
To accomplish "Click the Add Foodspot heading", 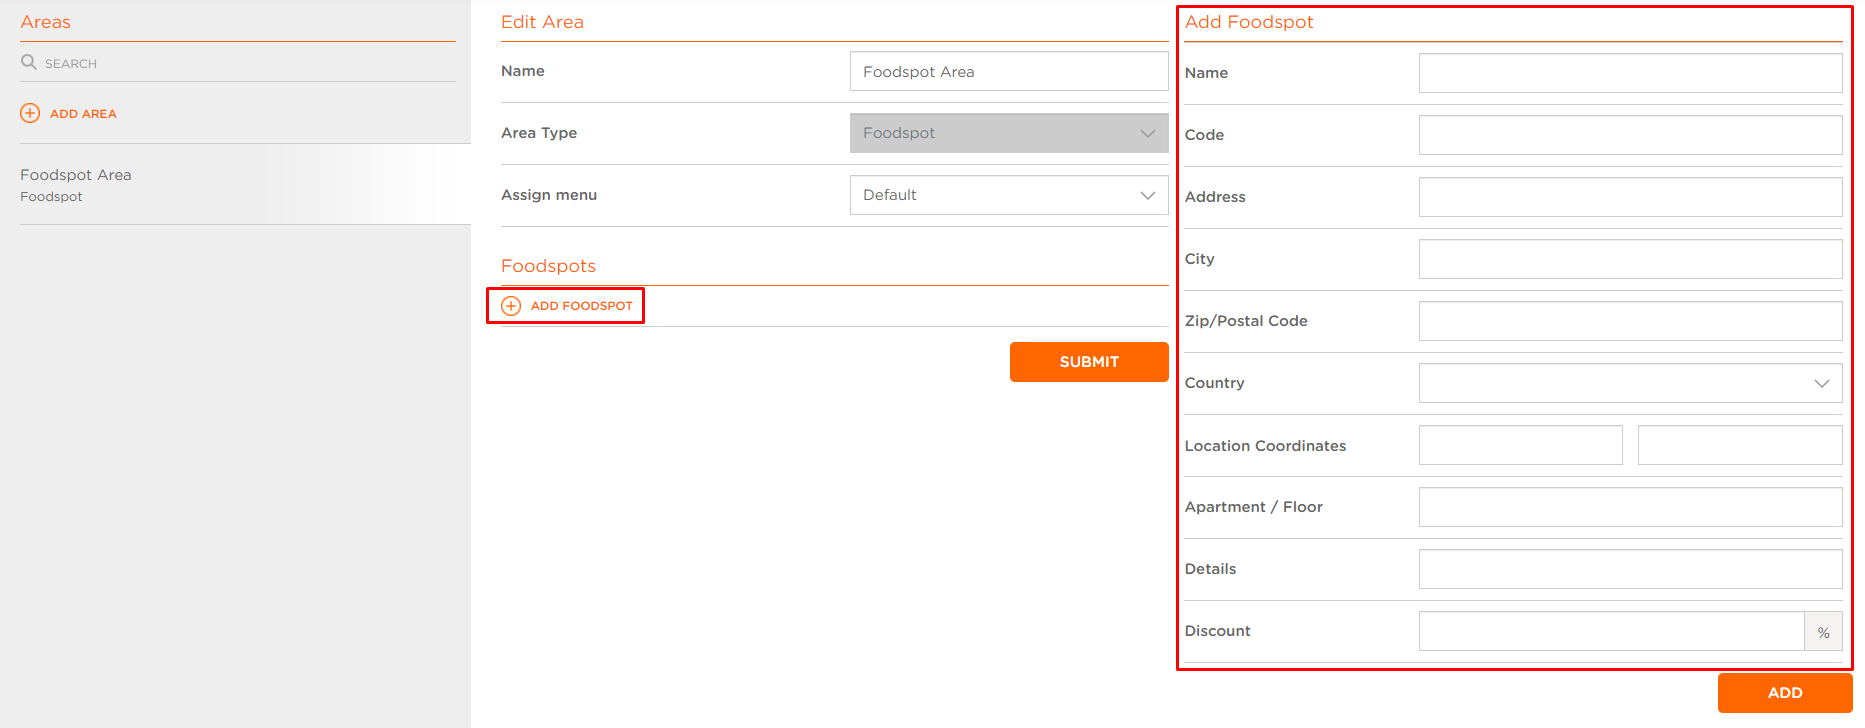I will click(1249, 22).
